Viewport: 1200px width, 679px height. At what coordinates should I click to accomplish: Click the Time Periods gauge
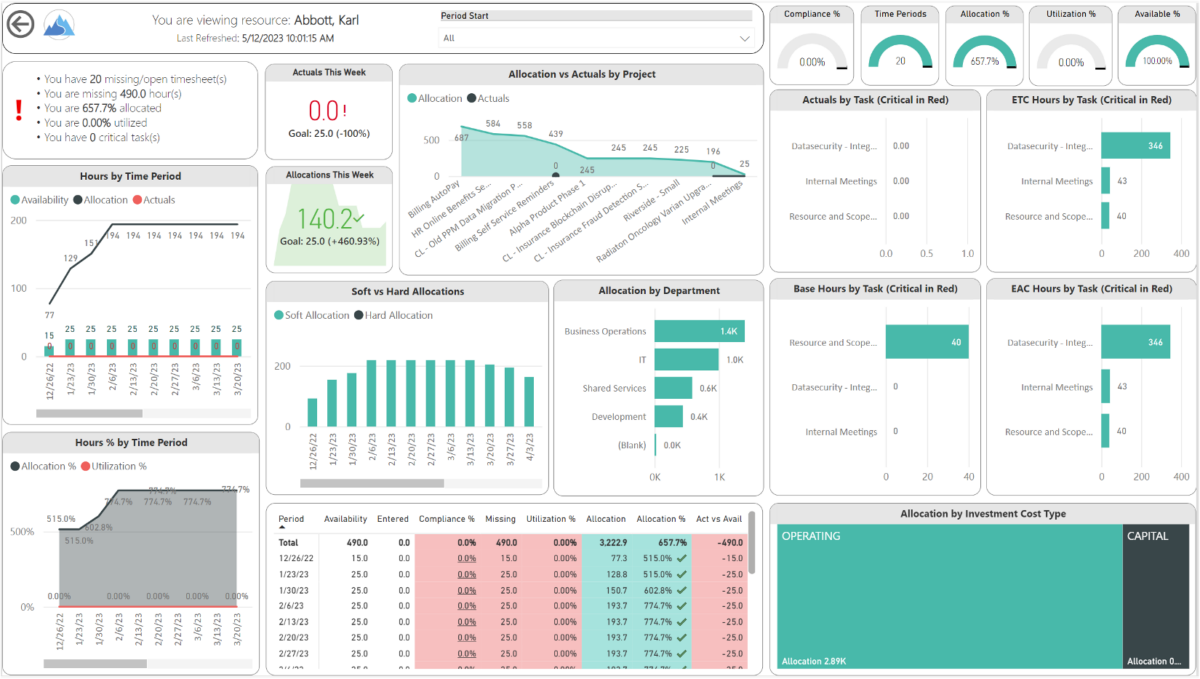(898, 48)
